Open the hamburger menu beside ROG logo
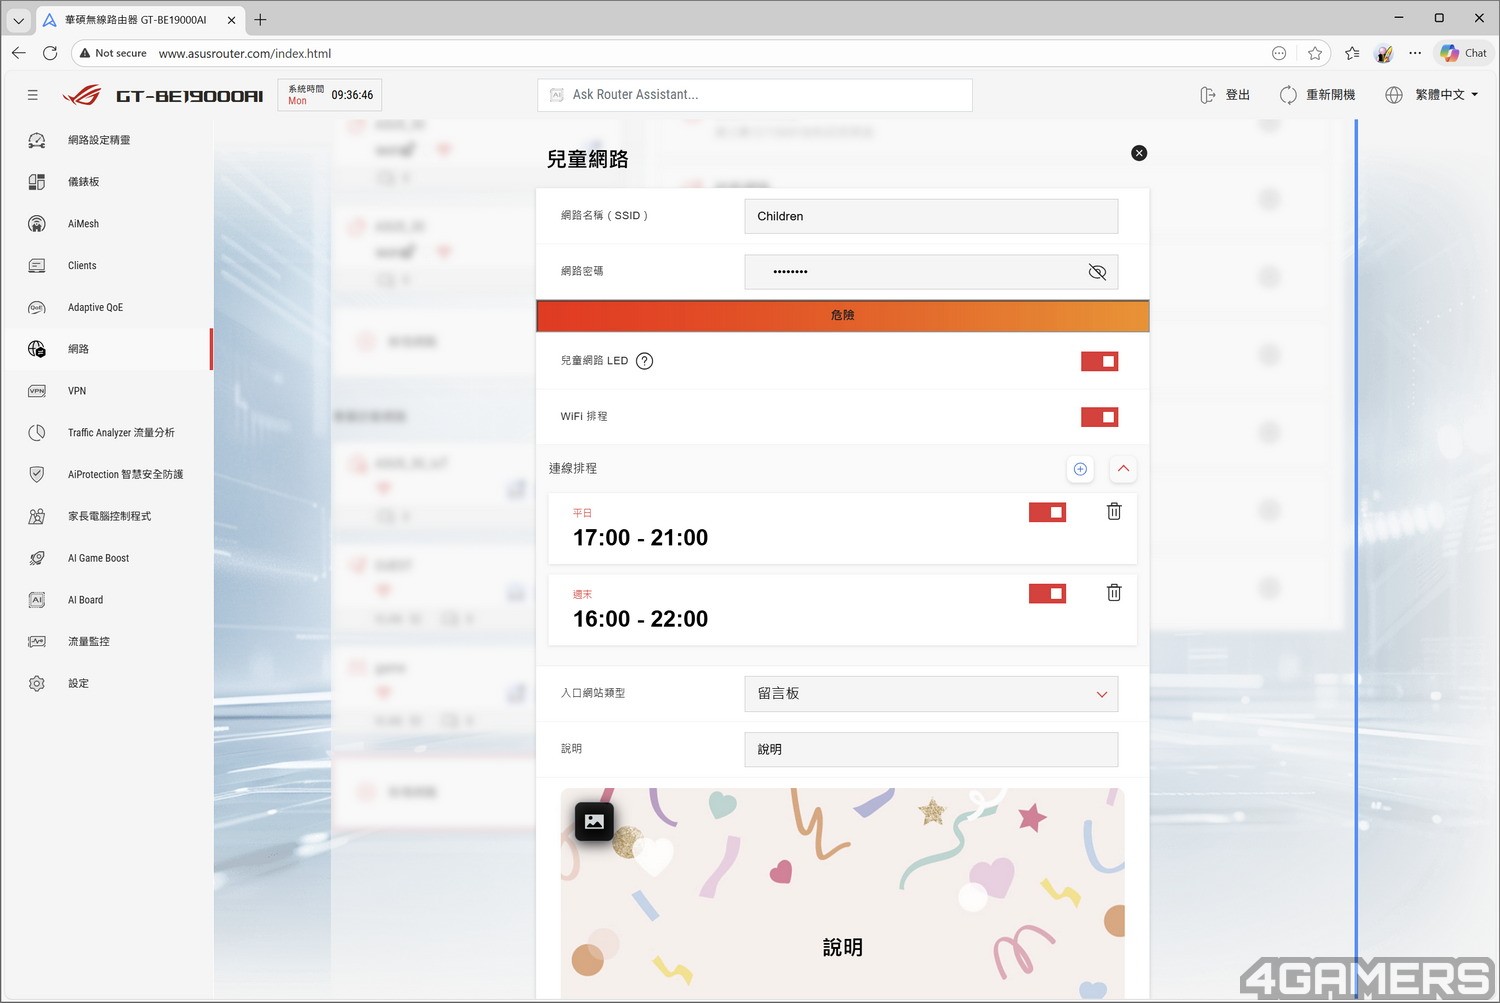The width and height of the screenshot is (1500, 1003). pos(33,95)
